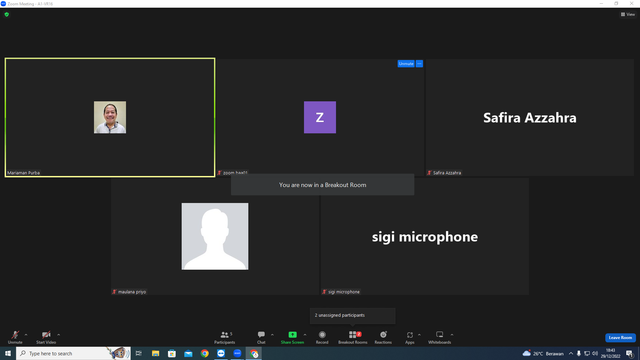Open Task View on the taskbar

139,353
